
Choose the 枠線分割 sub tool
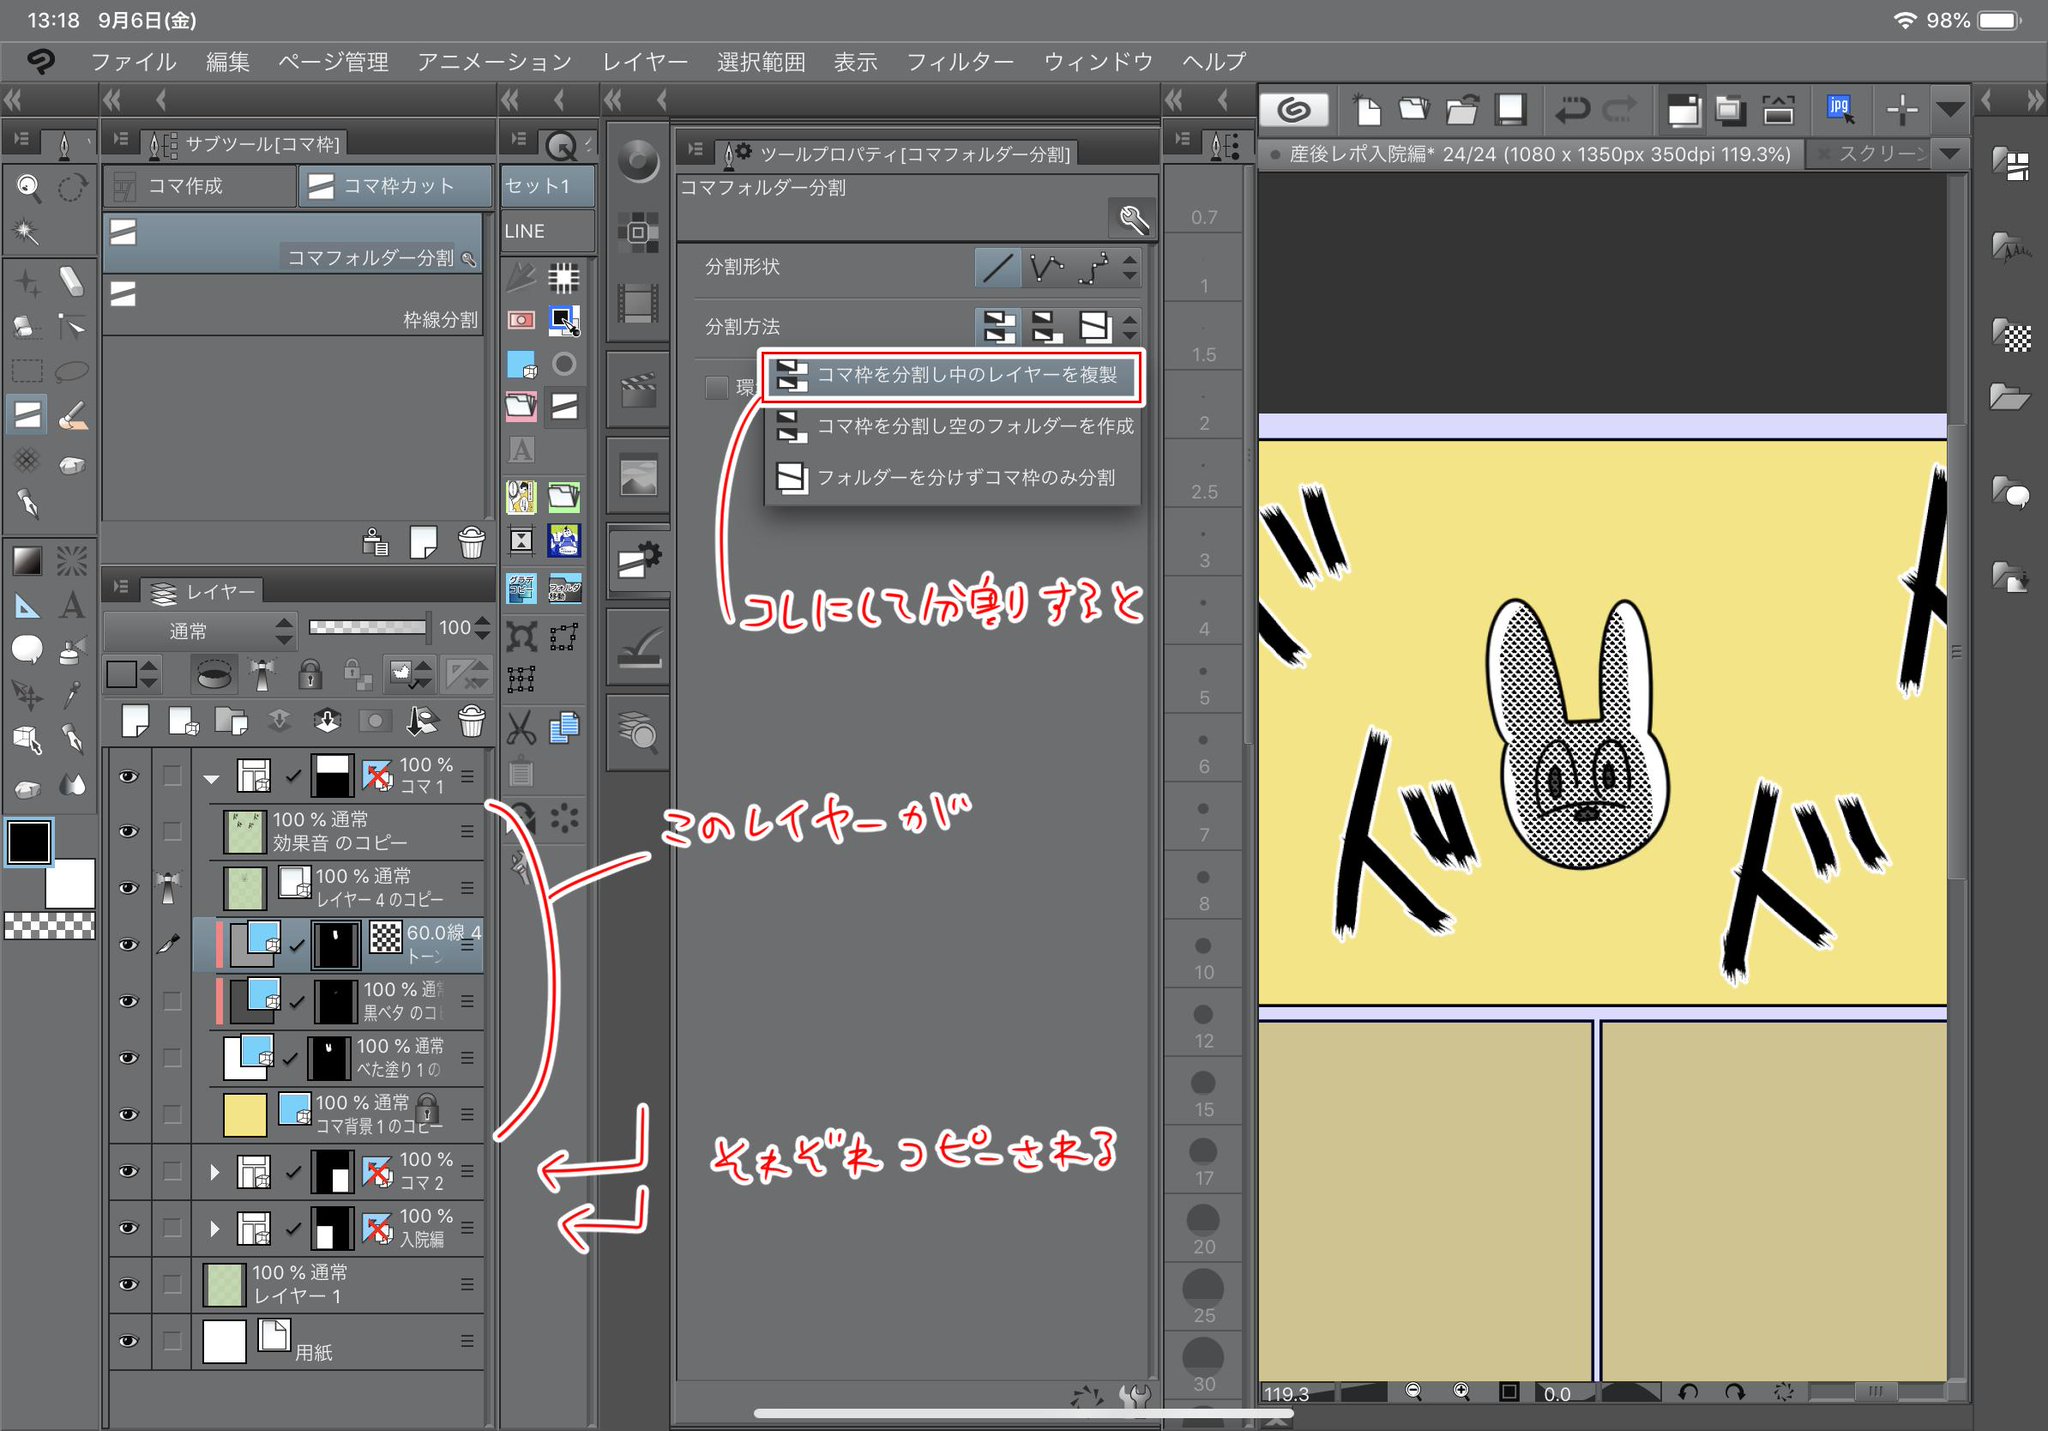click(x=293, y=306)
